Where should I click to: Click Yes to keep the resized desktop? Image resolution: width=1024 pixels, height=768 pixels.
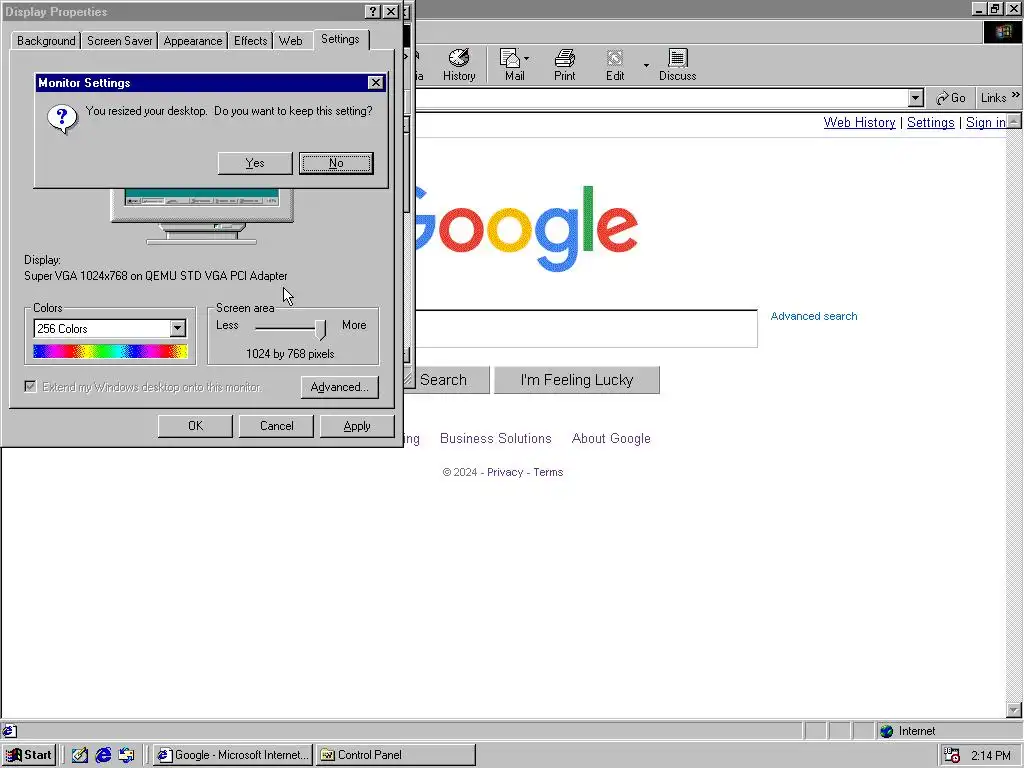click(255, 163)
